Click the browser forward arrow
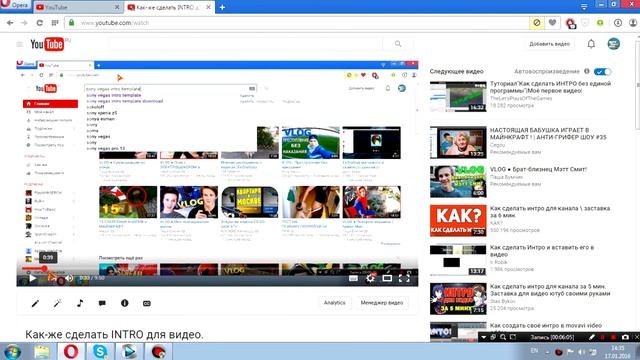 [24, 23]
